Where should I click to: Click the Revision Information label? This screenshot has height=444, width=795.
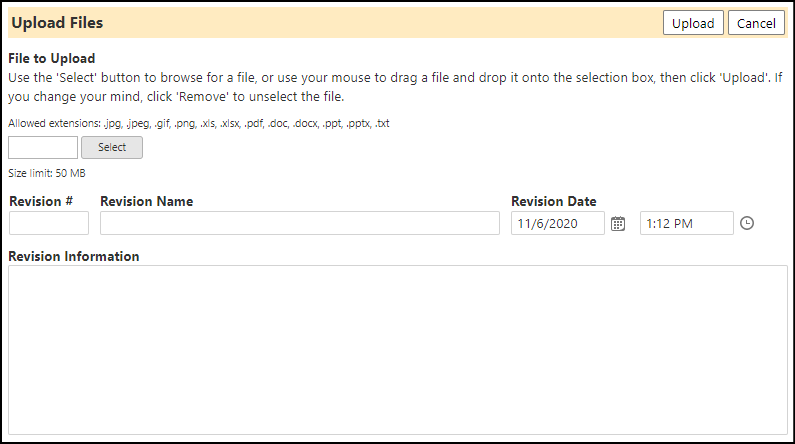(x=74, y=256)
